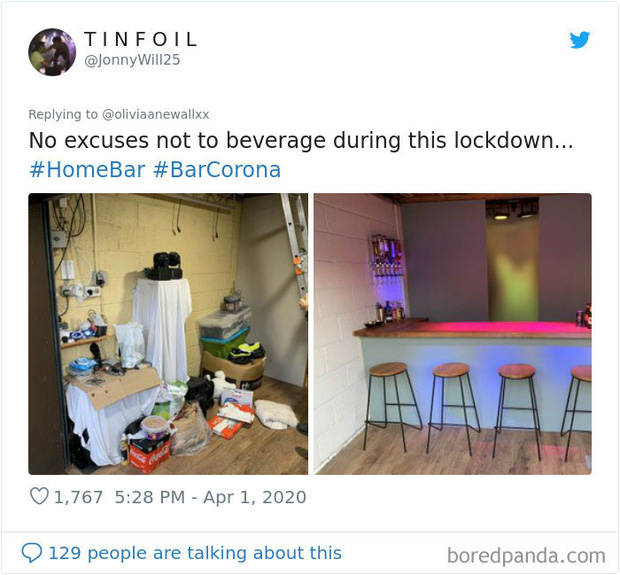Viewport: 620px width, 575px height.
Task: Click the 'Replying to' label
Action: tap(63, 114)
